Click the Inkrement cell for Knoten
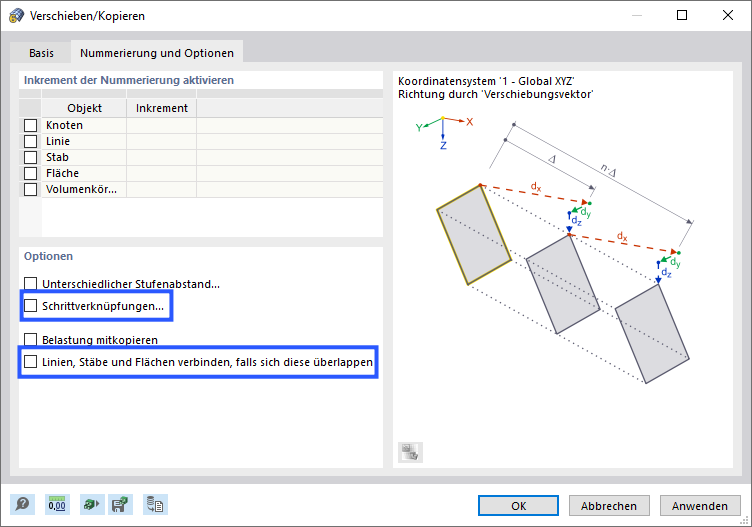This screenshot has height=527, width=752. [162, 125]
